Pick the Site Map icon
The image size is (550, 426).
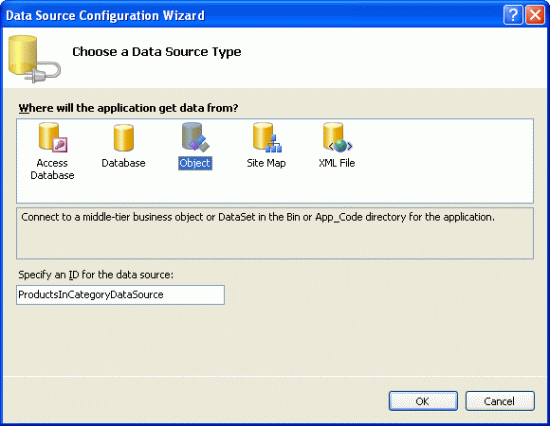click(x=267, y=138)
